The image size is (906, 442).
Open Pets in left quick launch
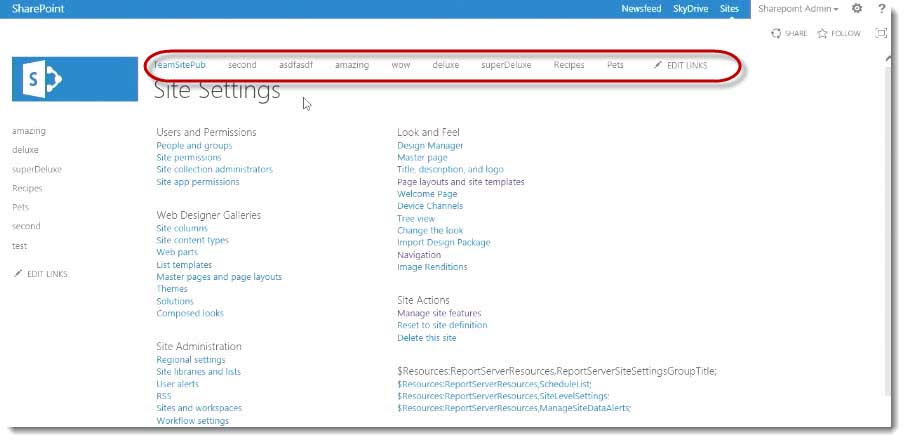[x=20, y=207]
